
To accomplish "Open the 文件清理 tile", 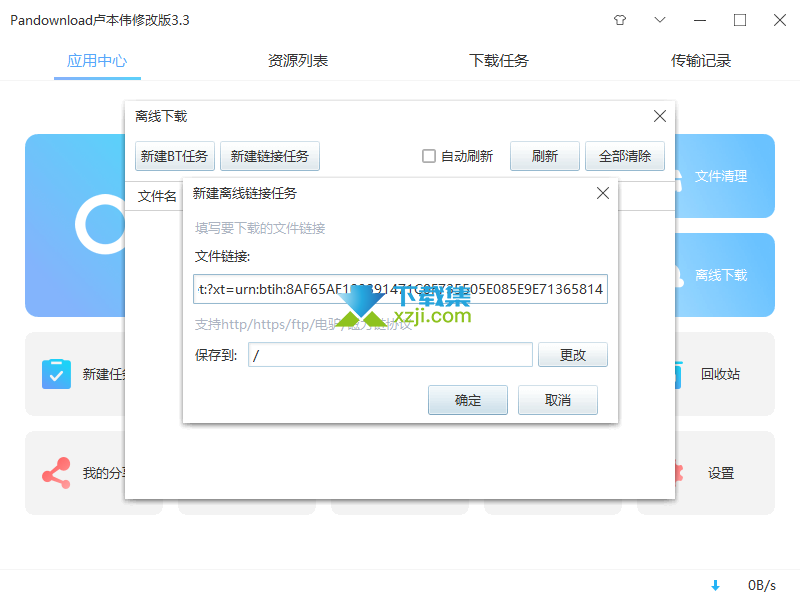I will coord(725,176).
